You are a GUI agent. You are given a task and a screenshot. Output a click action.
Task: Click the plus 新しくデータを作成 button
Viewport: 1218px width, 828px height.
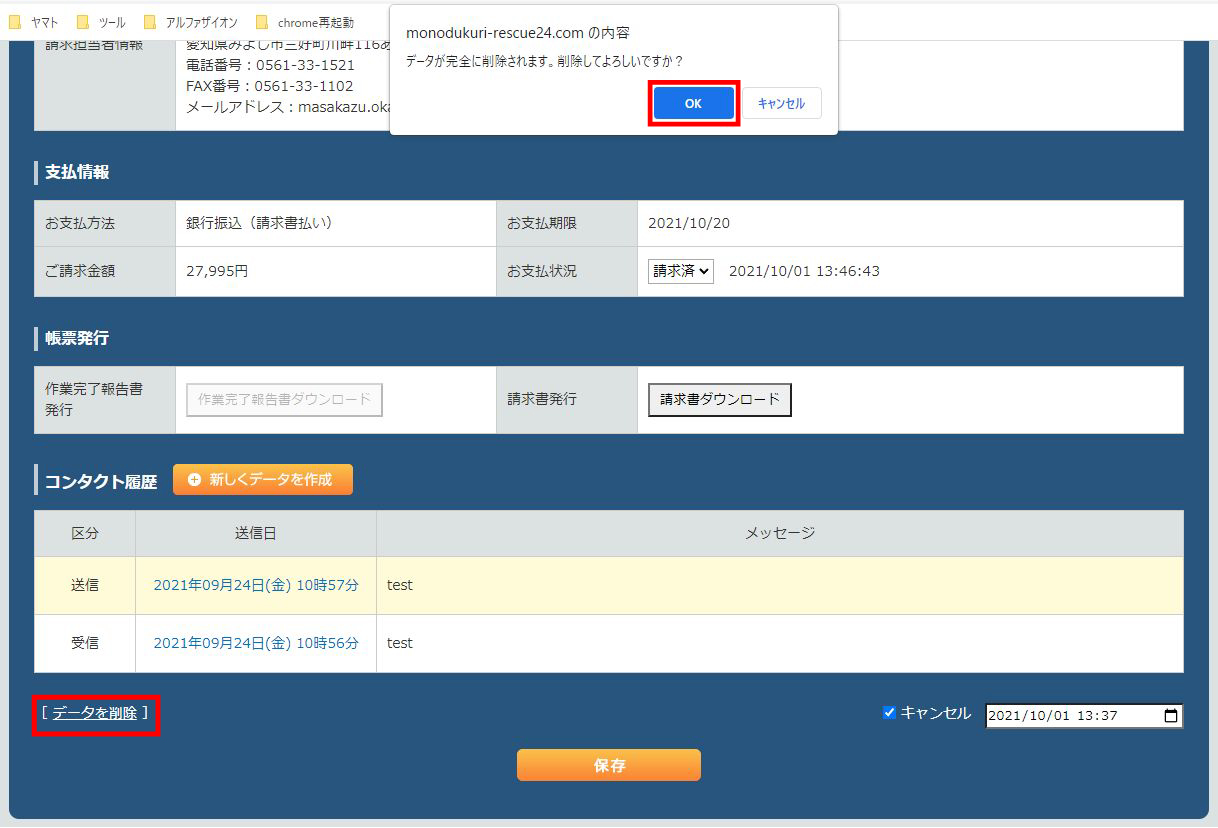pyautogui.click(x=262, y=480)
